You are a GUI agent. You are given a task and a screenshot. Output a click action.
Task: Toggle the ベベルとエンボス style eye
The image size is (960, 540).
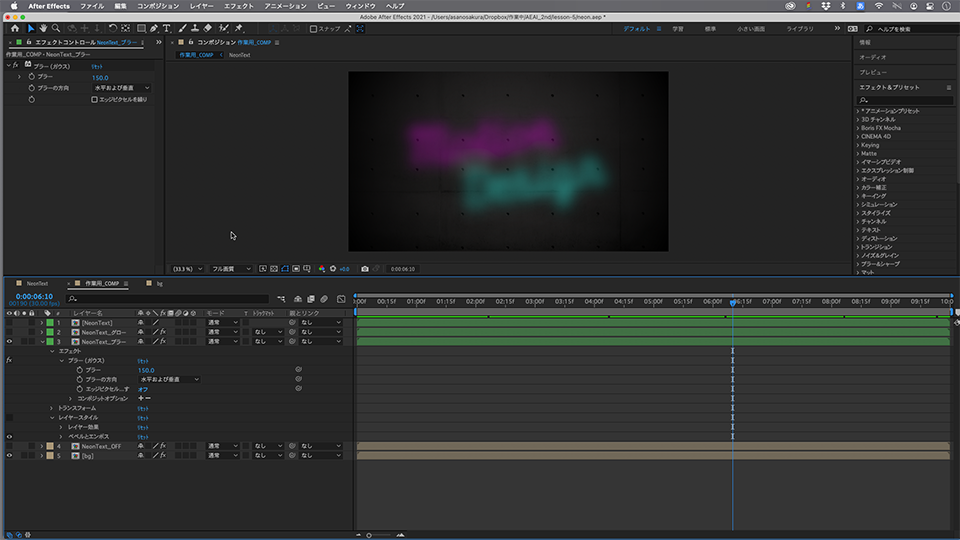click(9, 437)
